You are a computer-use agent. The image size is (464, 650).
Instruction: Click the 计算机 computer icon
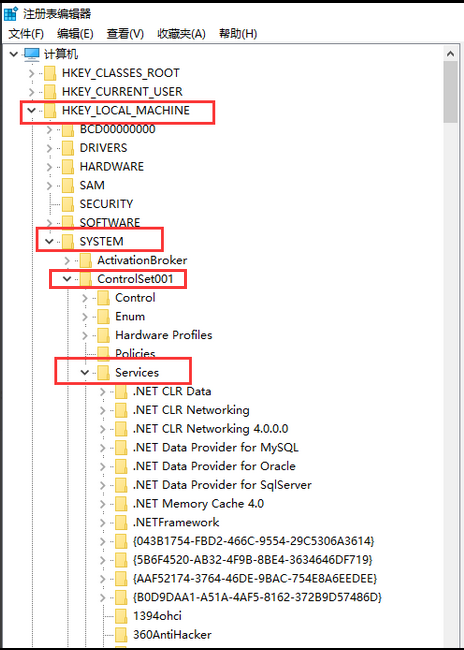(x=32, y=54)
